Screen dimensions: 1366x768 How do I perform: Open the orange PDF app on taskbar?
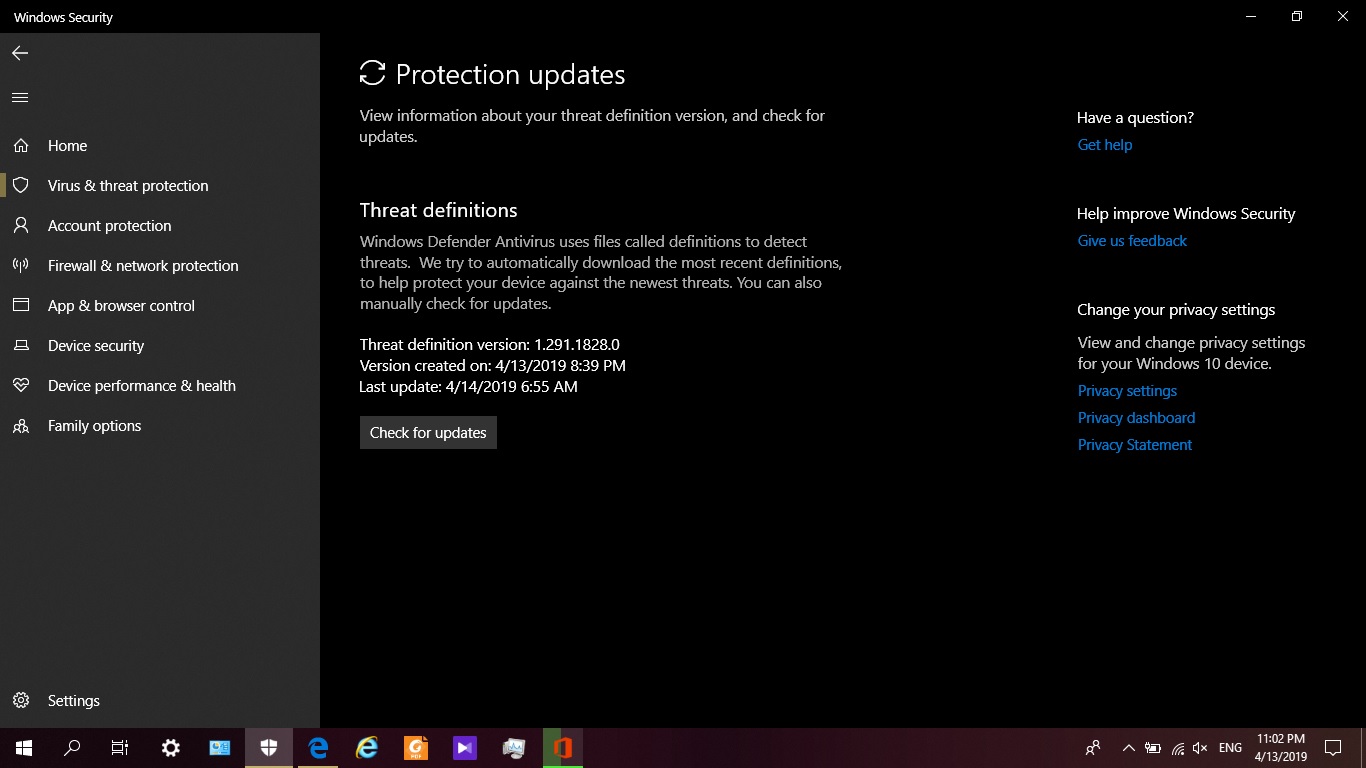416,748
